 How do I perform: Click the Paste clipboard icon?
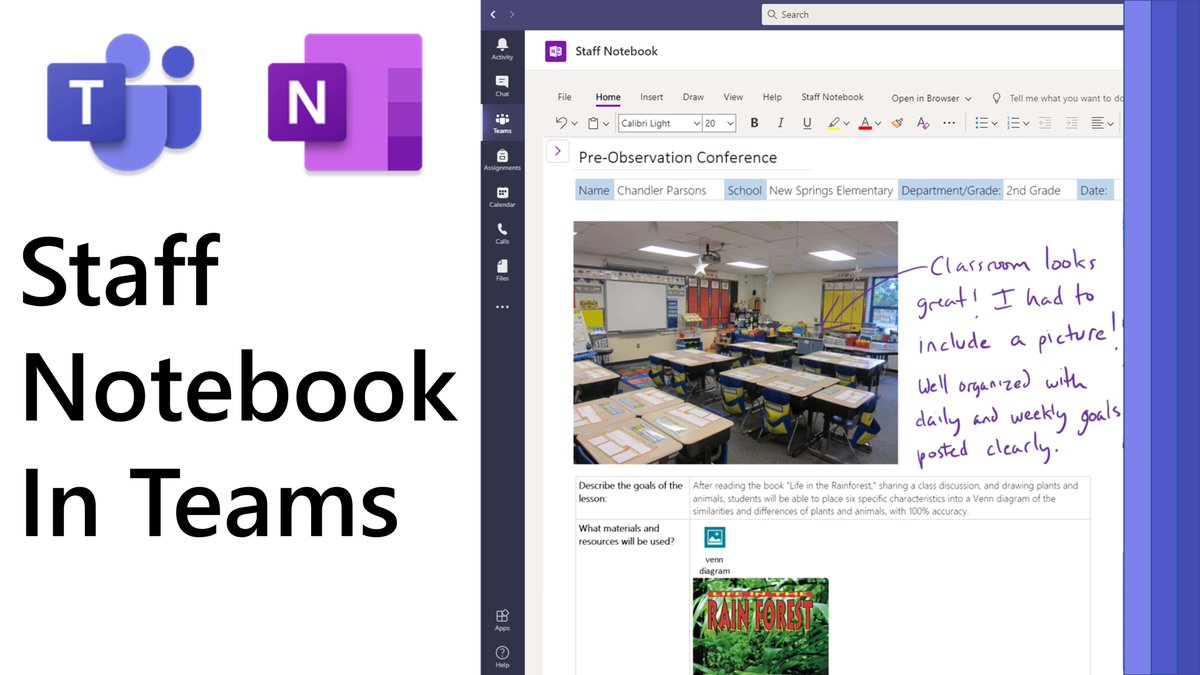pos(593,123)
